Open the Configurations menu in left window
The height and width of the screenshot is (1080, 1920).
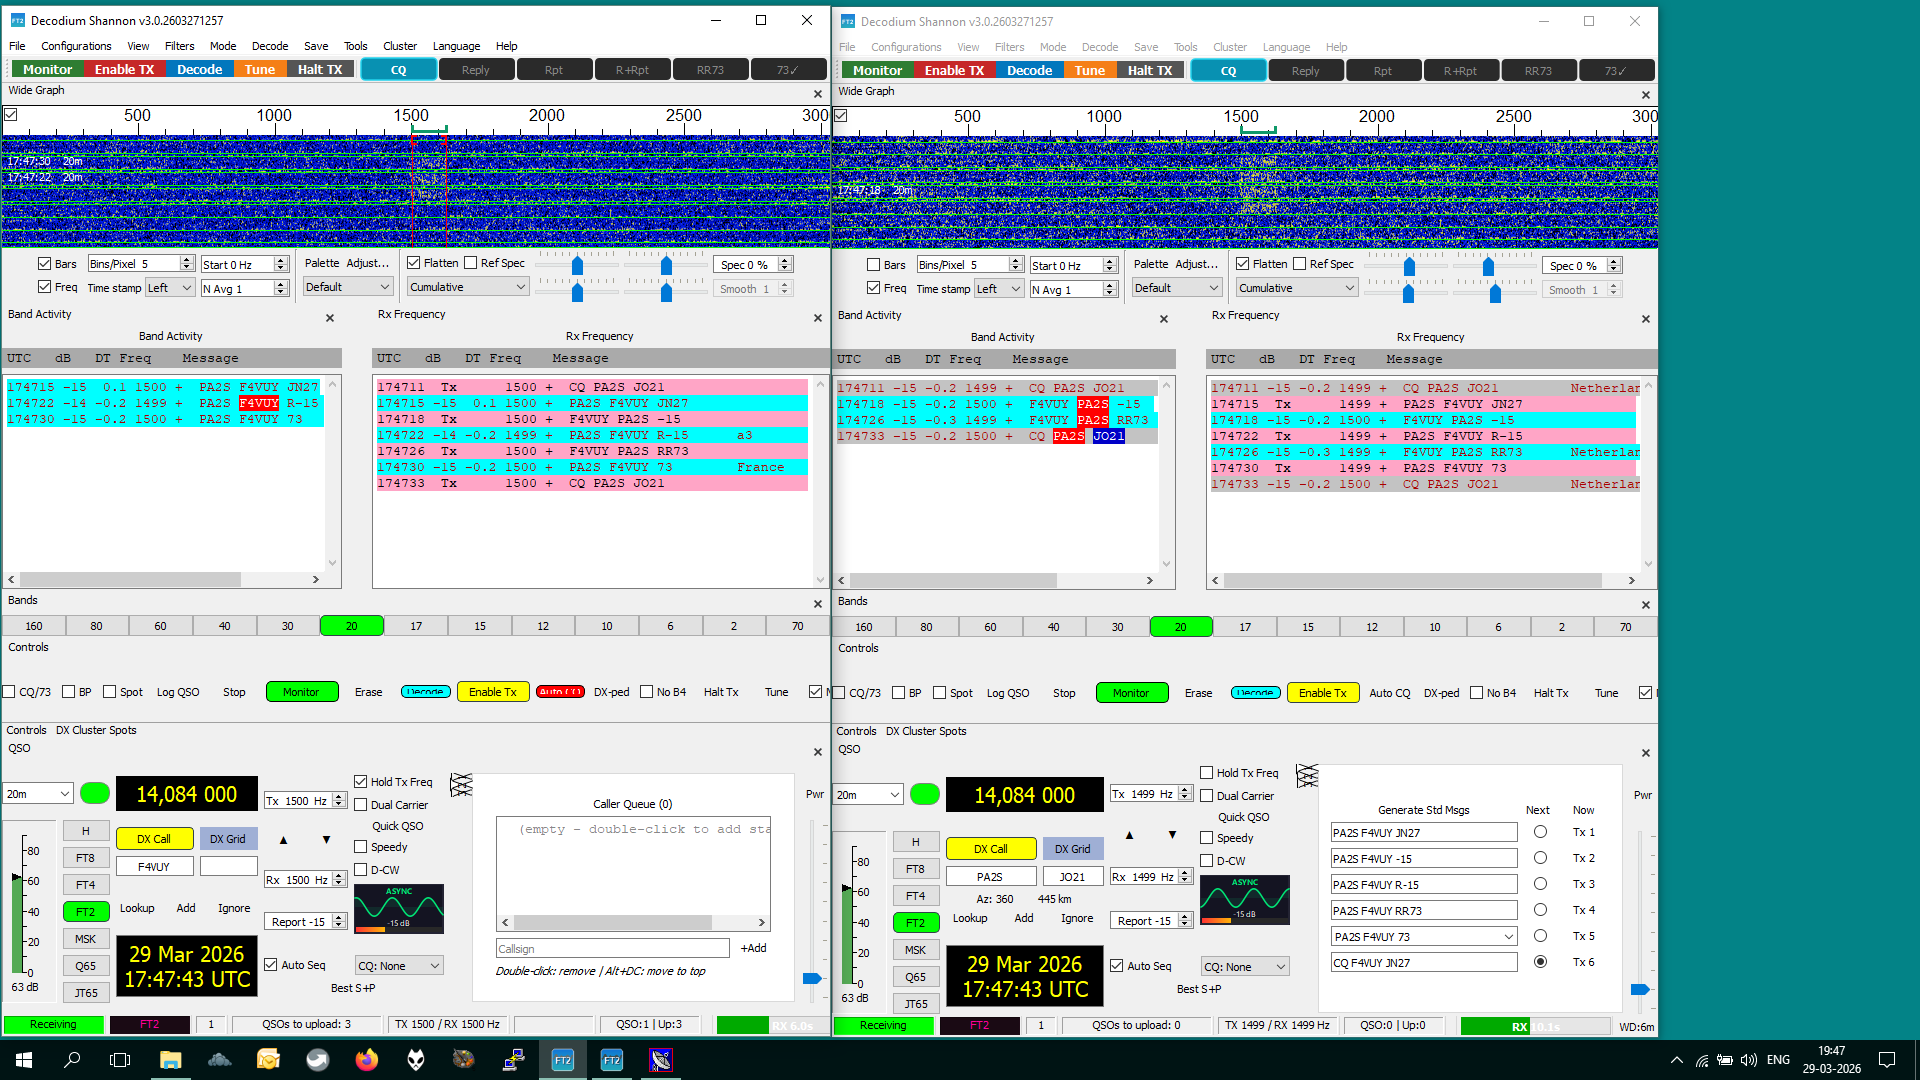76,46
